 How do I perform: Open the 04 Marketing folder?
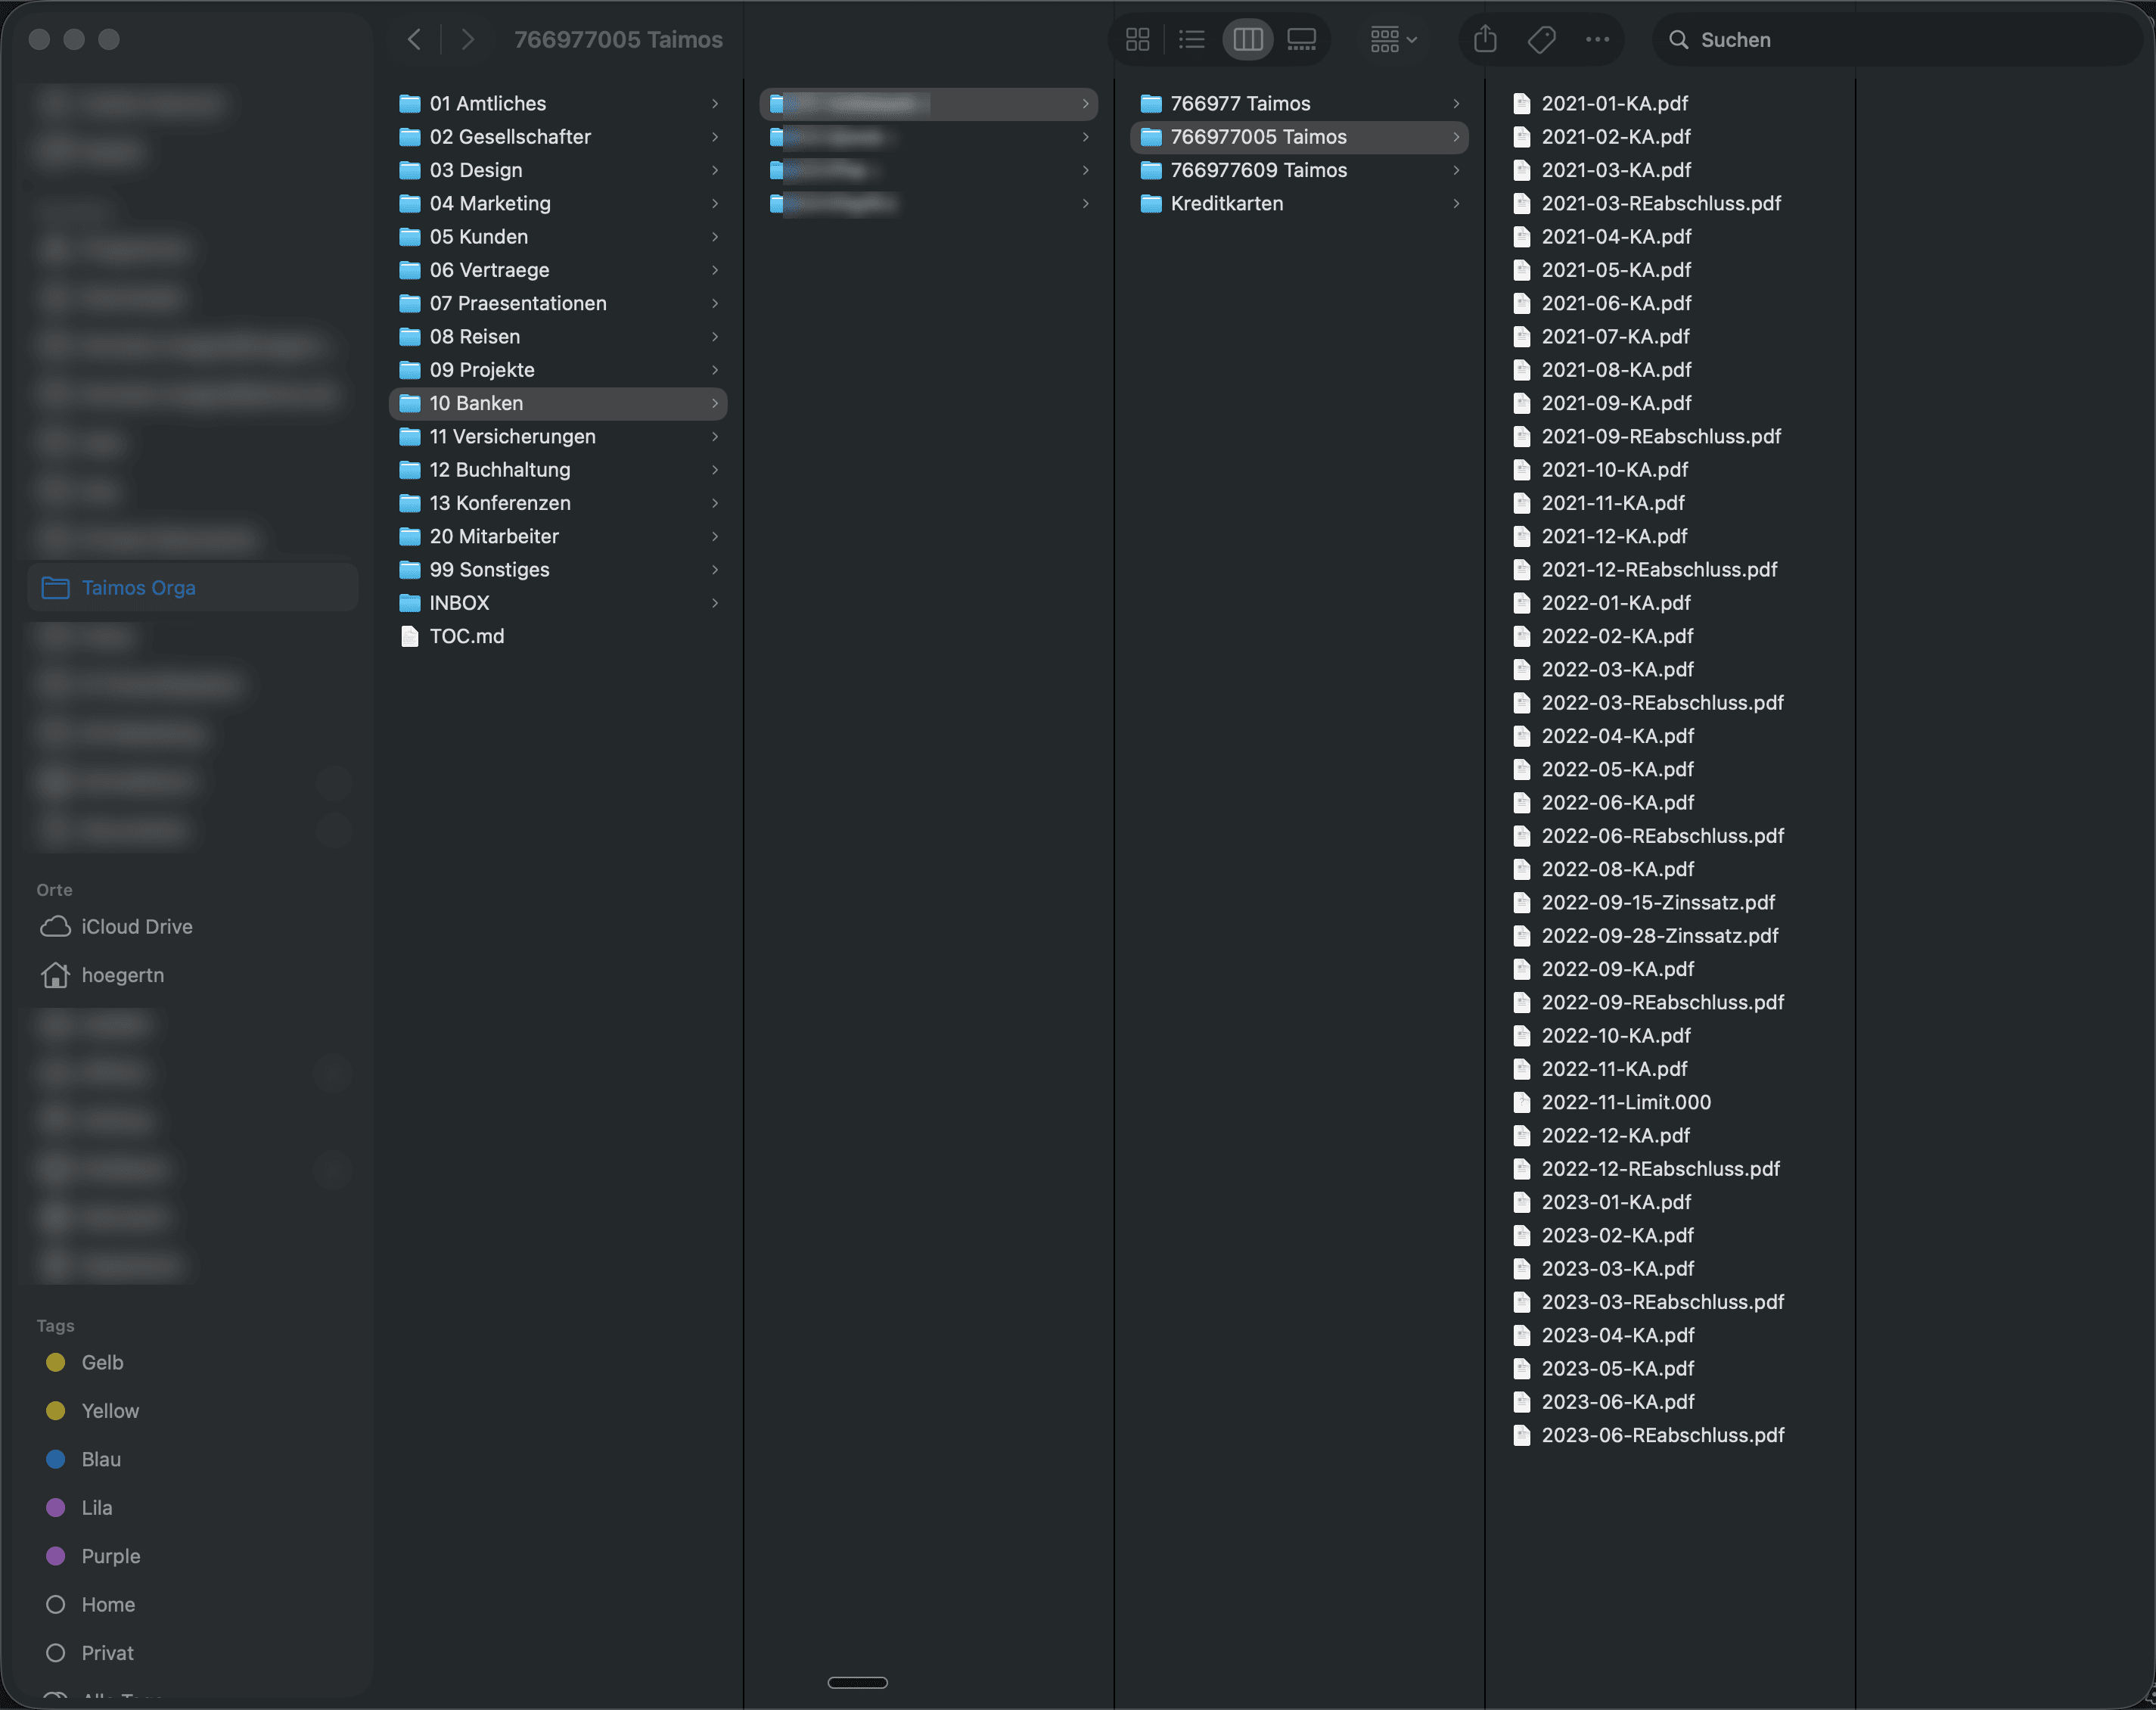[x=558, y=203]
